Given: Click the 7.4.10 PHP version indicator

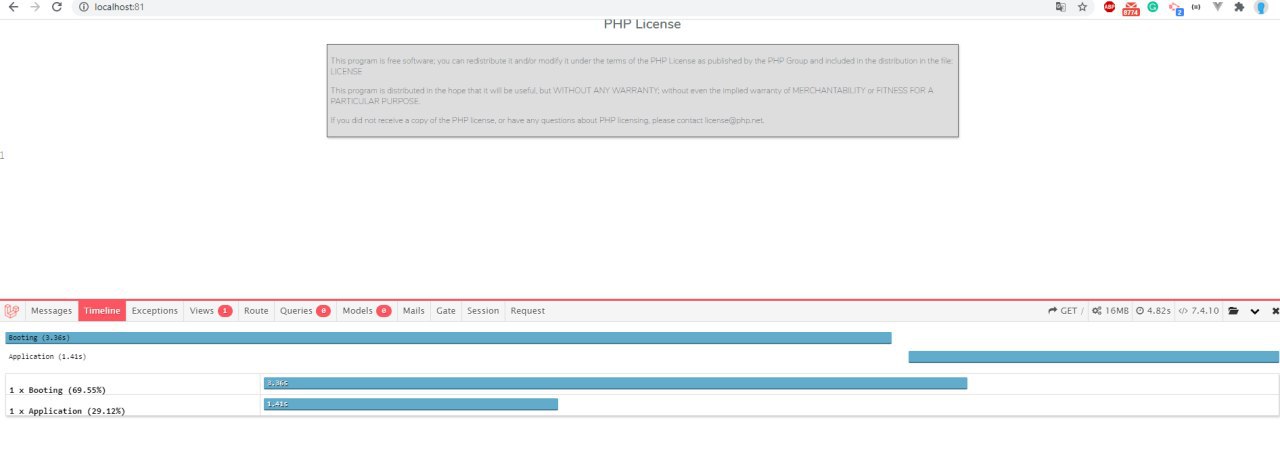Looking at the screenshot, I should click(1198, 311).
